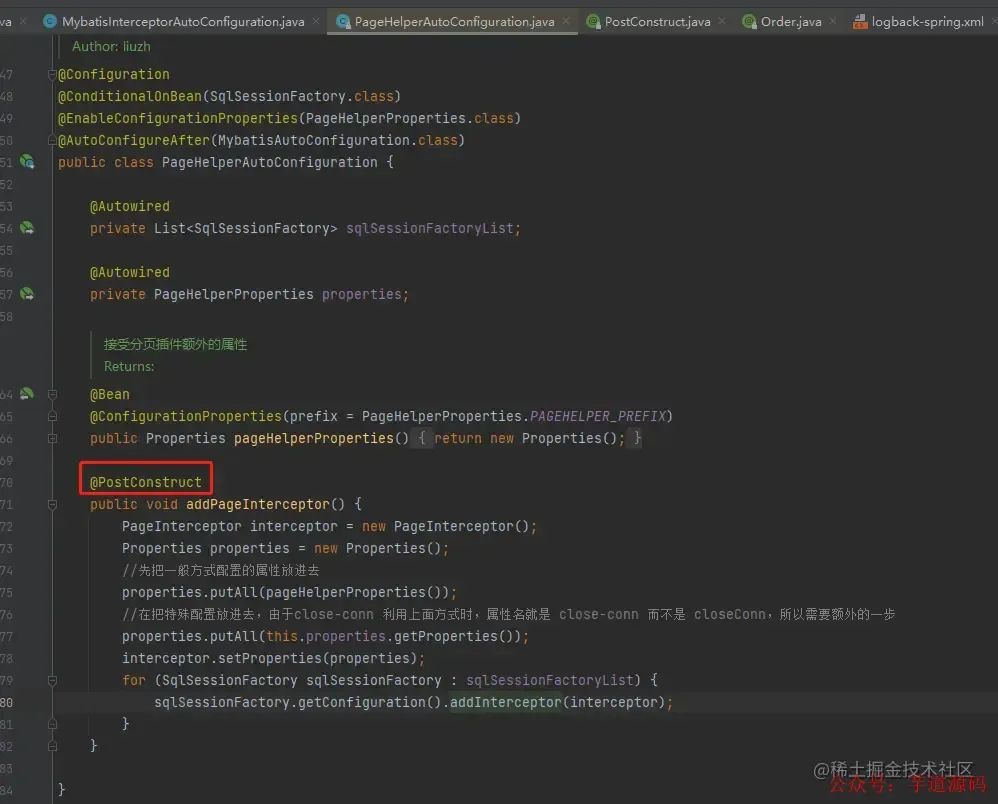The width and height of the screenshot is (998, 804).
Task: Switch to the PostConstruct.java tab
Action: click(655, 20)
